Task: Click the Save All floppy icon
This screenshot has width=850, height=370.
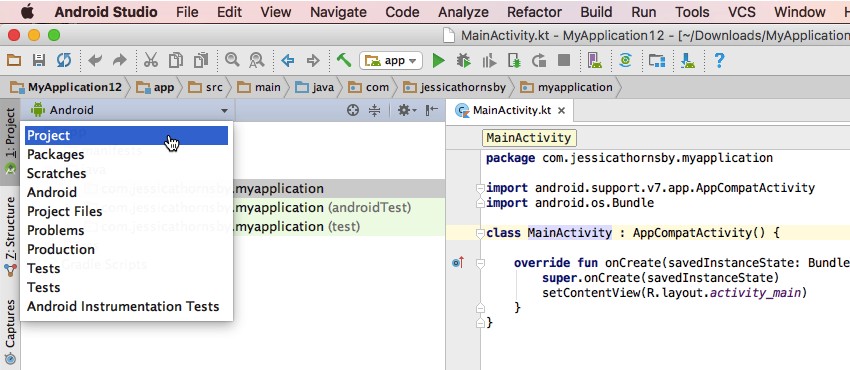Action: (38, 60)
